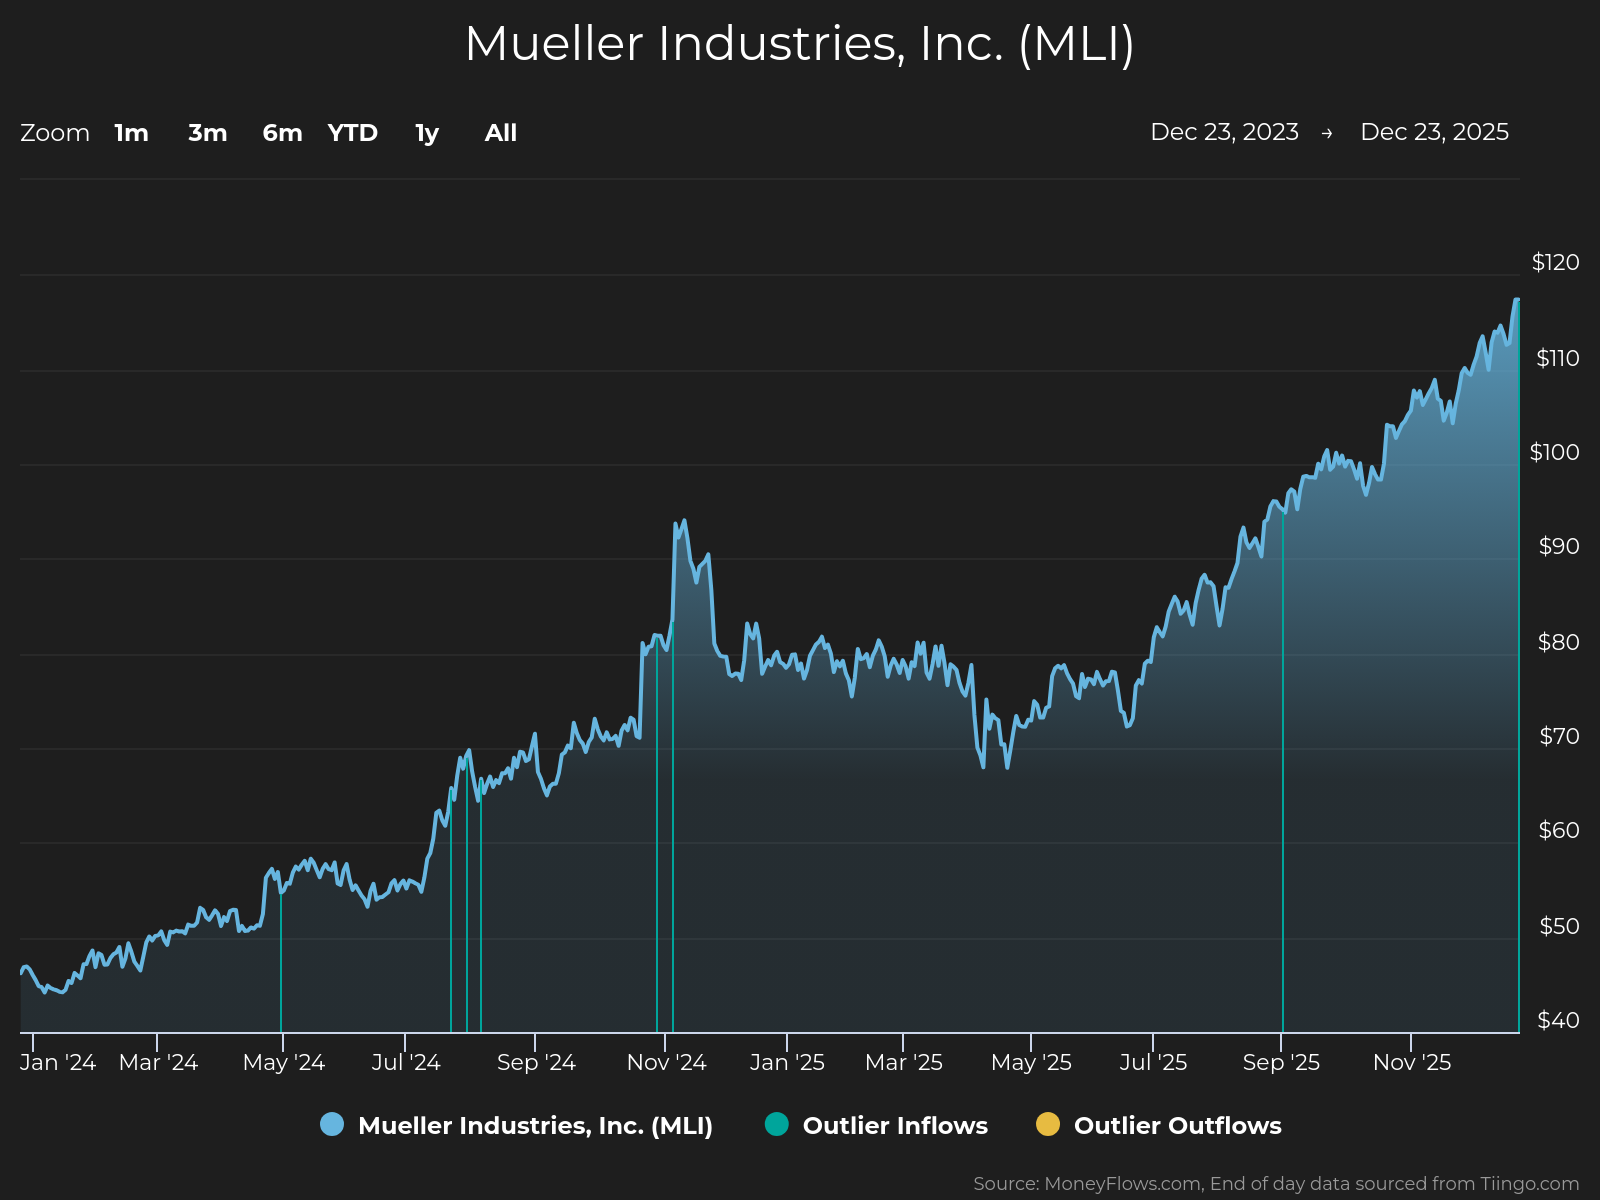
Task: Click the arrow between the date range
Action: click(1327, 133)
